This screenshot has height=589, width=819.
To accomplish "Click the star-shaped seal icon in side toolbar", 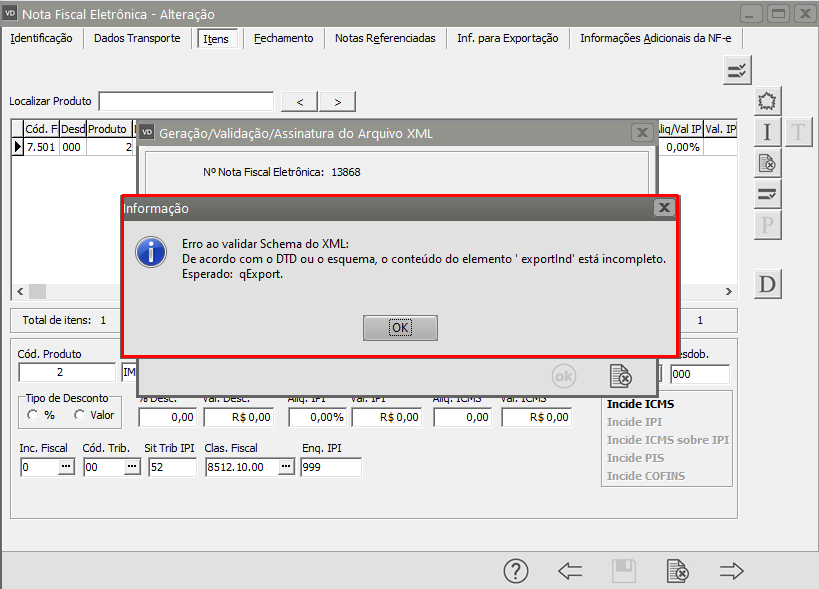I will pos(767,101).
